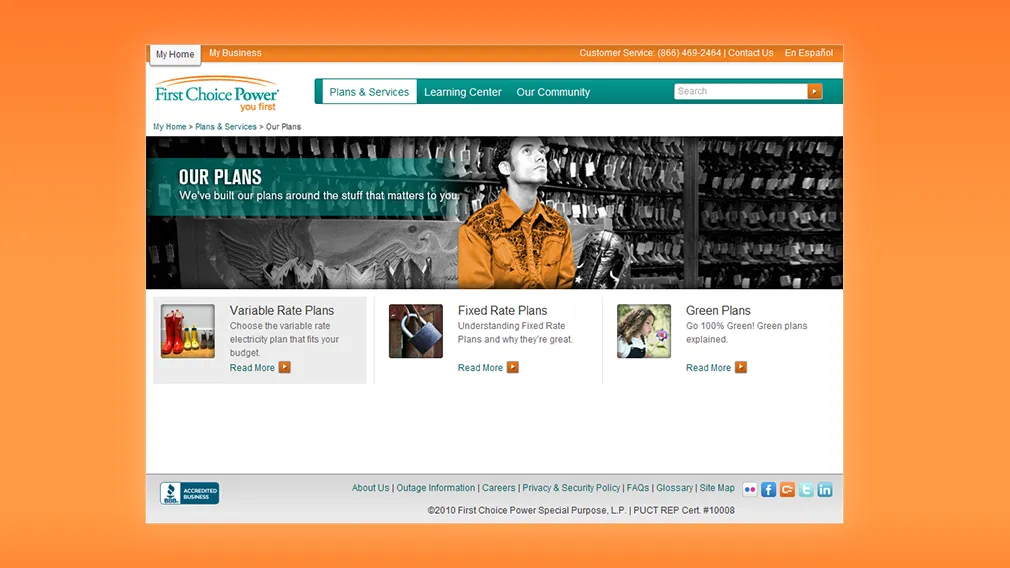Open Outage Information footer link
Viewport: 1010px width, 568px height.
(x=435, y=488)
